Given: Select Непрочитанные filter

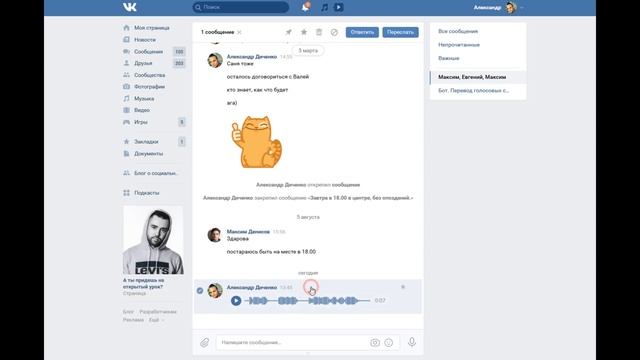Looking at the screenshot, I should point(459,45).
